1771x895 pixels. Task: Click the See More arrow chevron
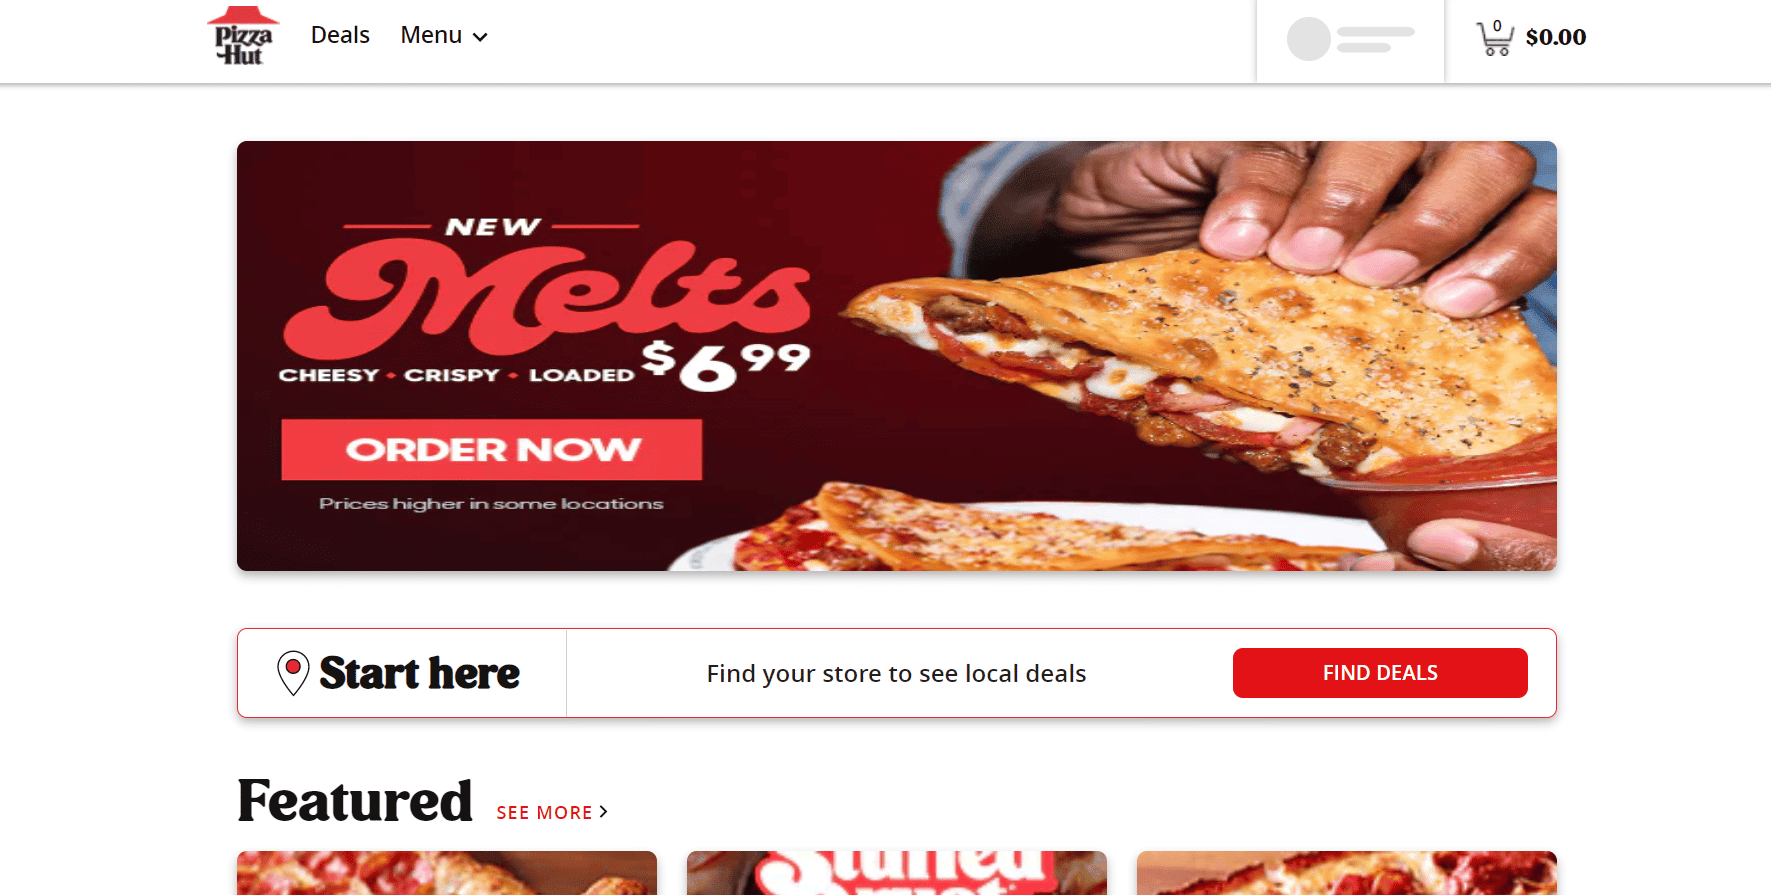point(603,812)
